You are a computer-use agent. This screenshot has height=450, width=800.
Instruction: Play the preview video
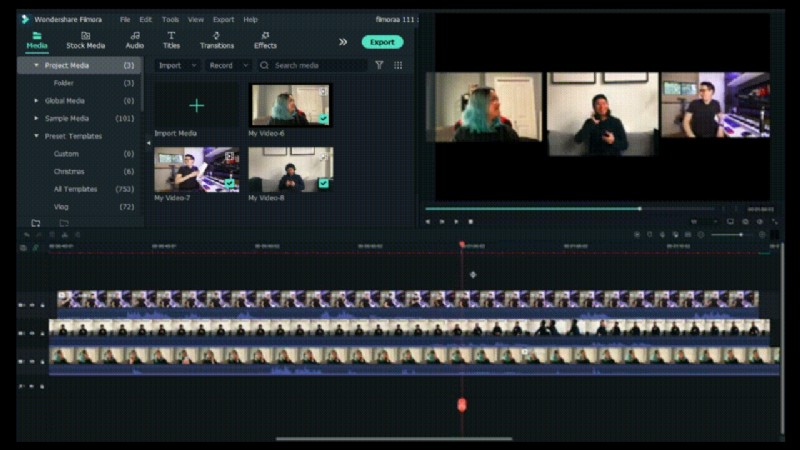[x=456, y=222]
